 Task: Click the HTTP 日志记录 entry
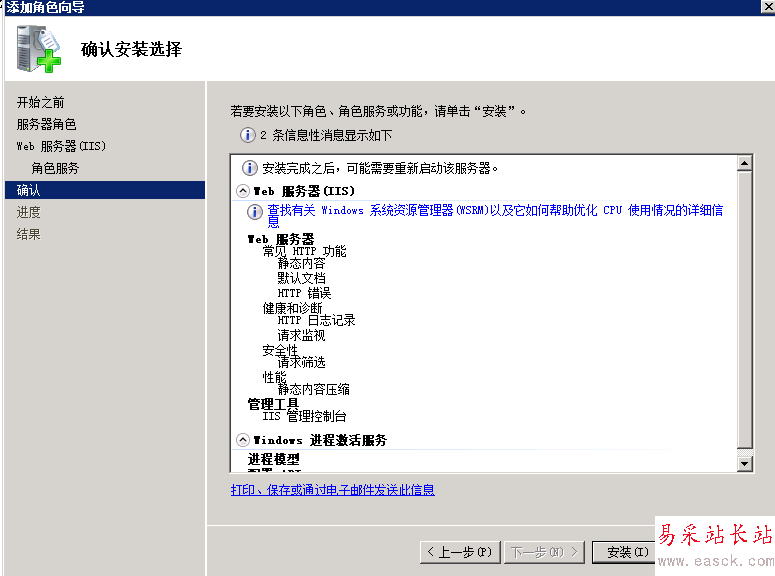[x=316, y=320]
